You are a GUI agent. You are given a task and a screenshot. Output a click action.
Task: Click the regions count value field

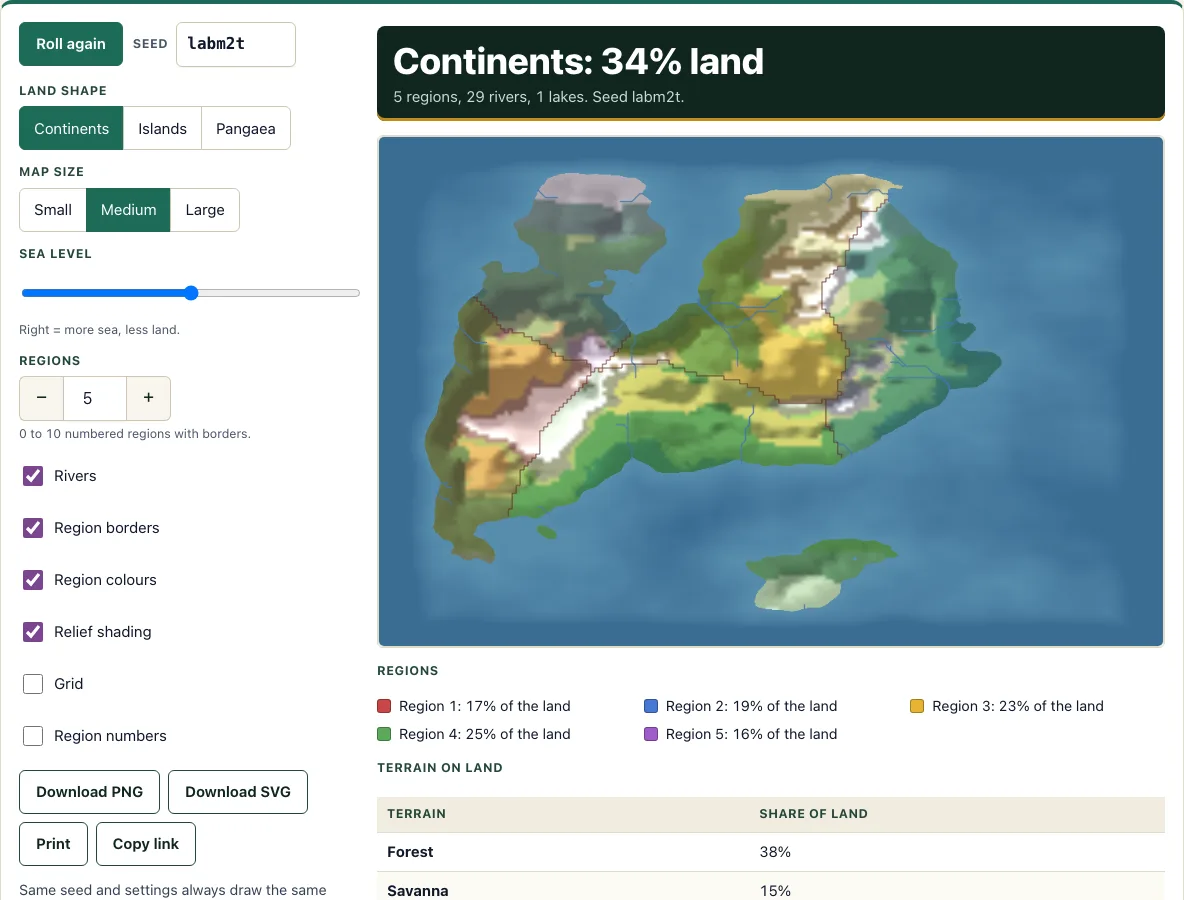pos(94,398)
